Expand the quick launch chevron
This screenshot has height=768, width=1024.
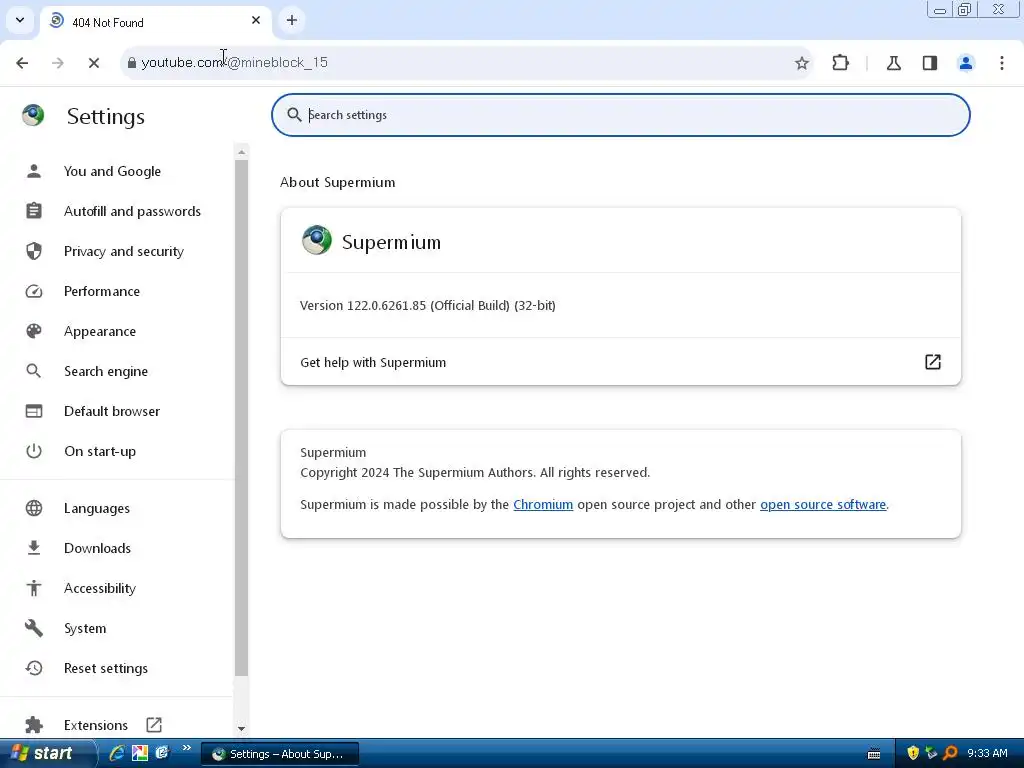click(187, 748)
